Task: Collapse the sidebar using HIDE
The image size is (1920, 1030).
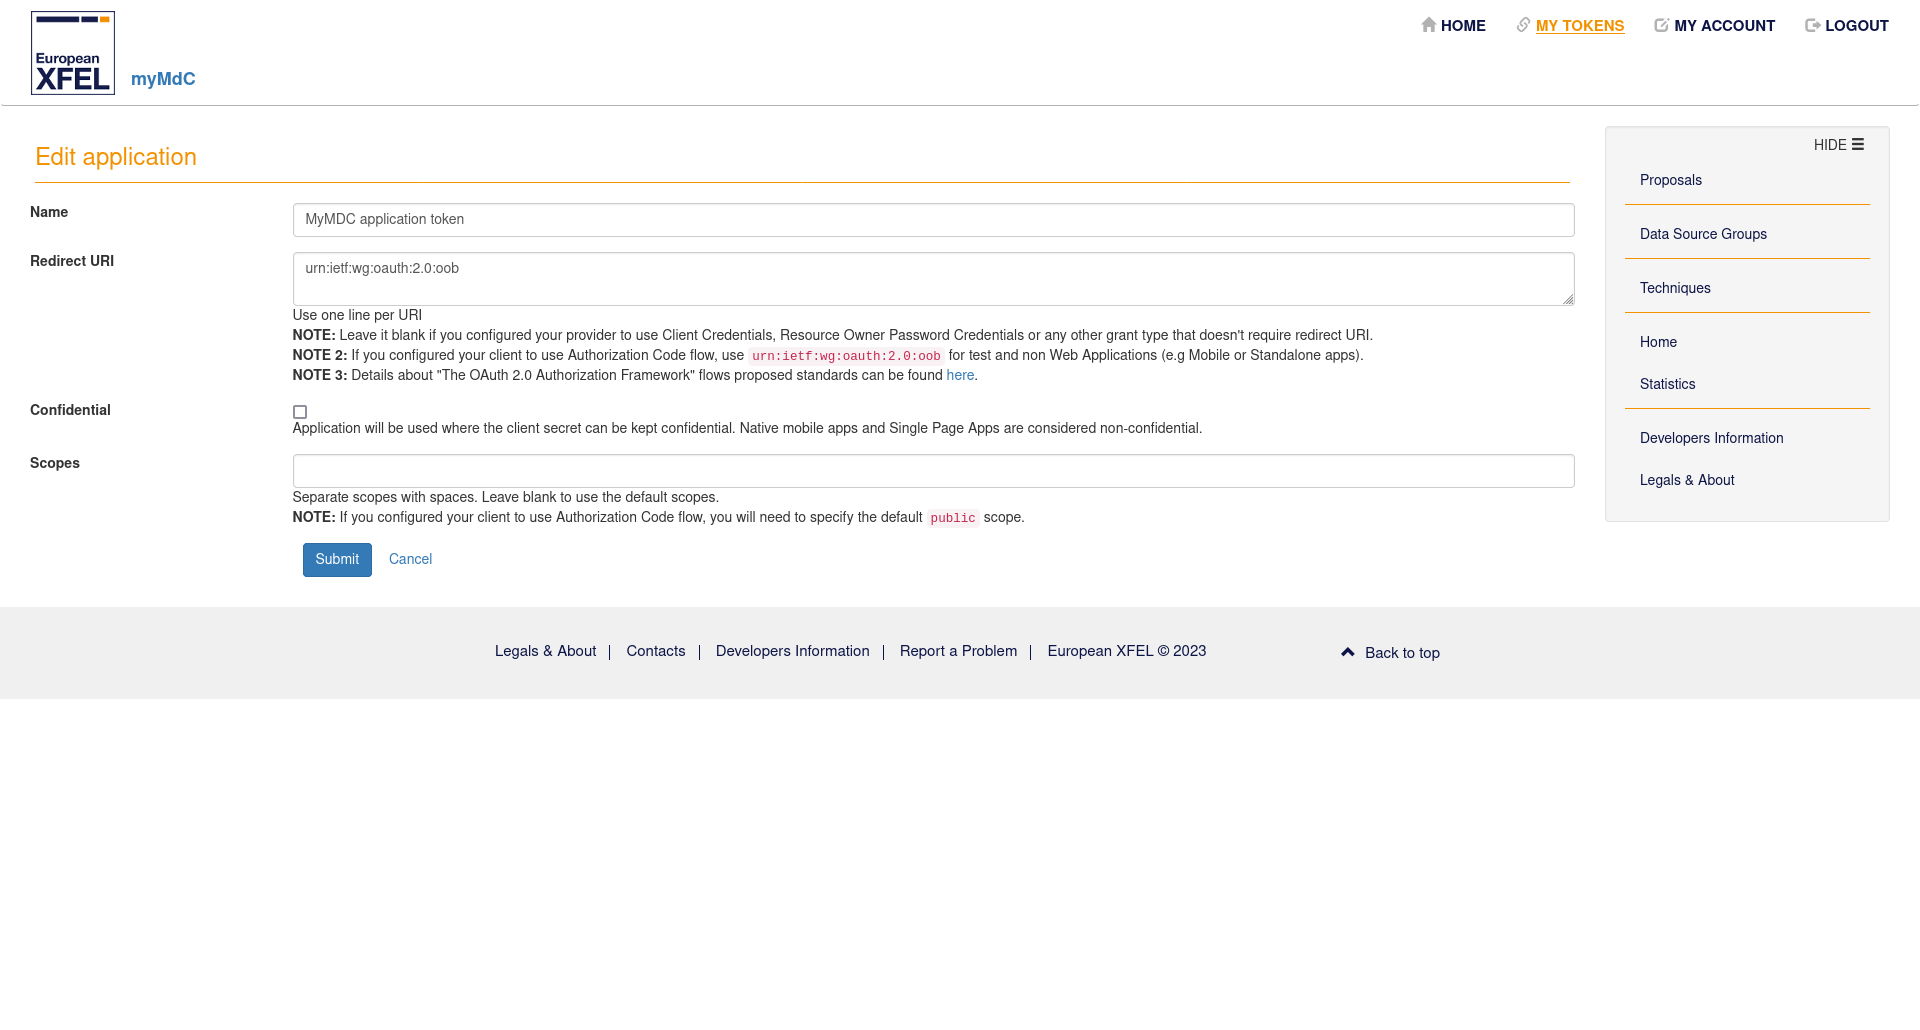Action: (x=1830, y=145)
